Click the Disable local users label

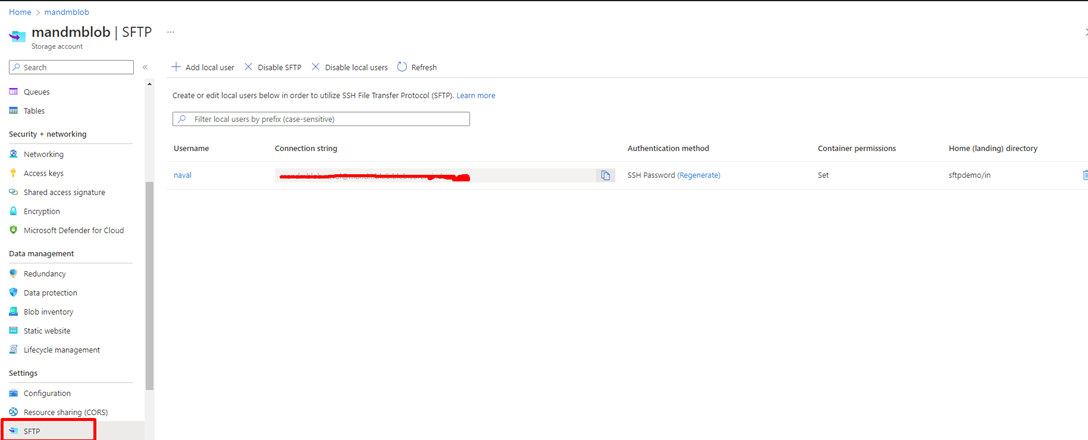(356, 67)
